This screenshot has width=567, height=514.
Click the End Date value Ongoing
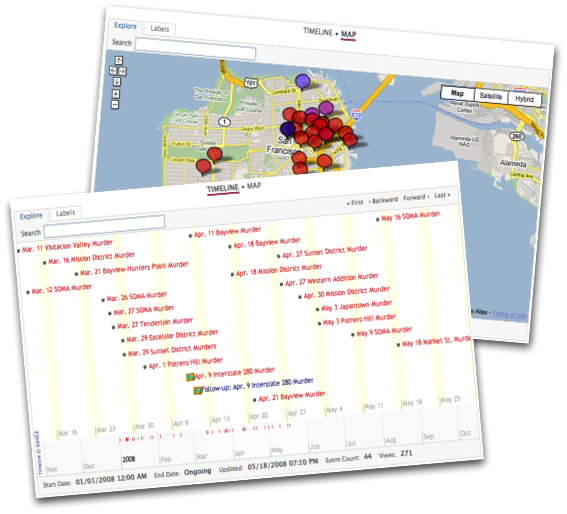pos(197,472)
